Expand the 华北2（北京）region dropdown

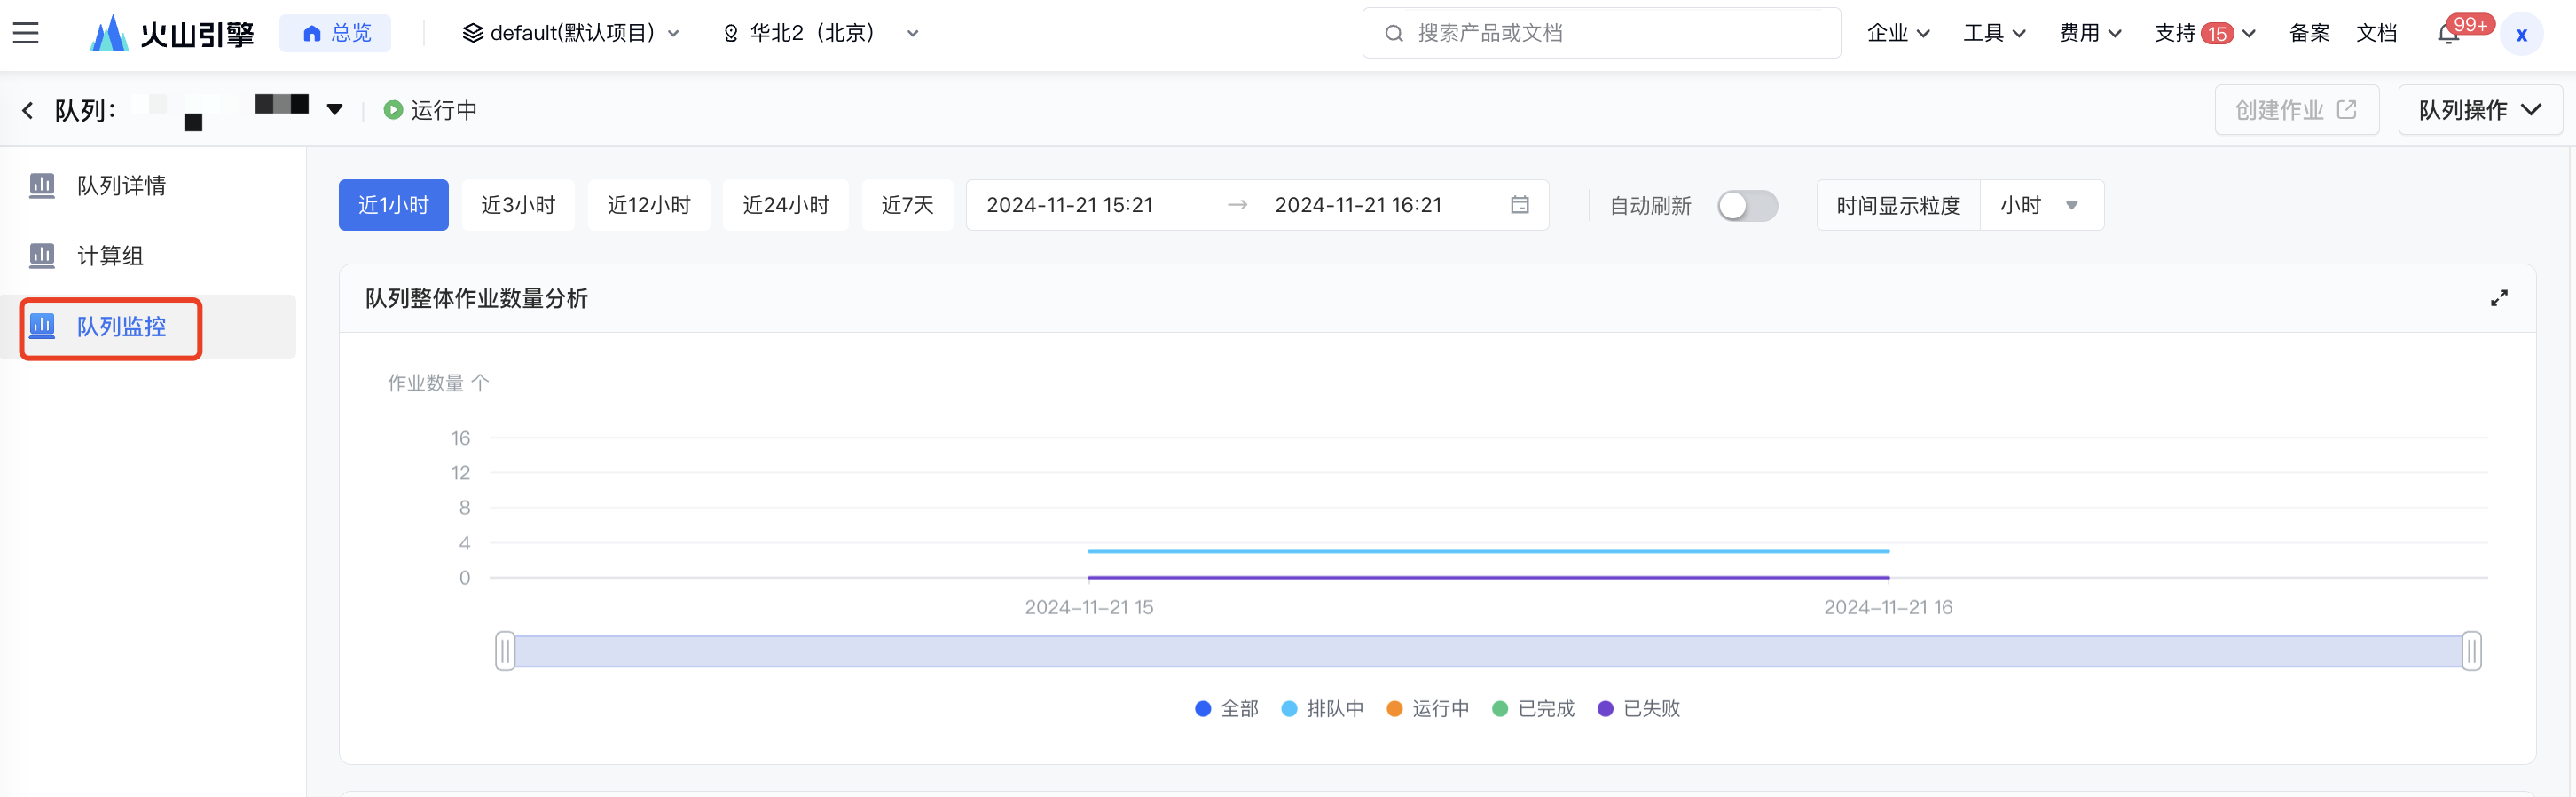click(820, 33)
